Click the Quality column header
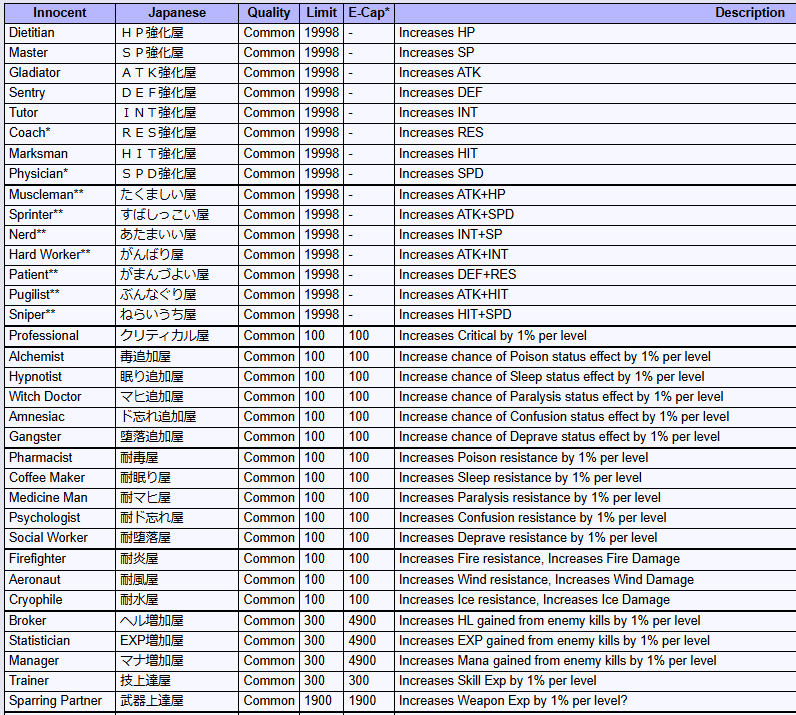796x715 pixels. click(x=269, y=13)
